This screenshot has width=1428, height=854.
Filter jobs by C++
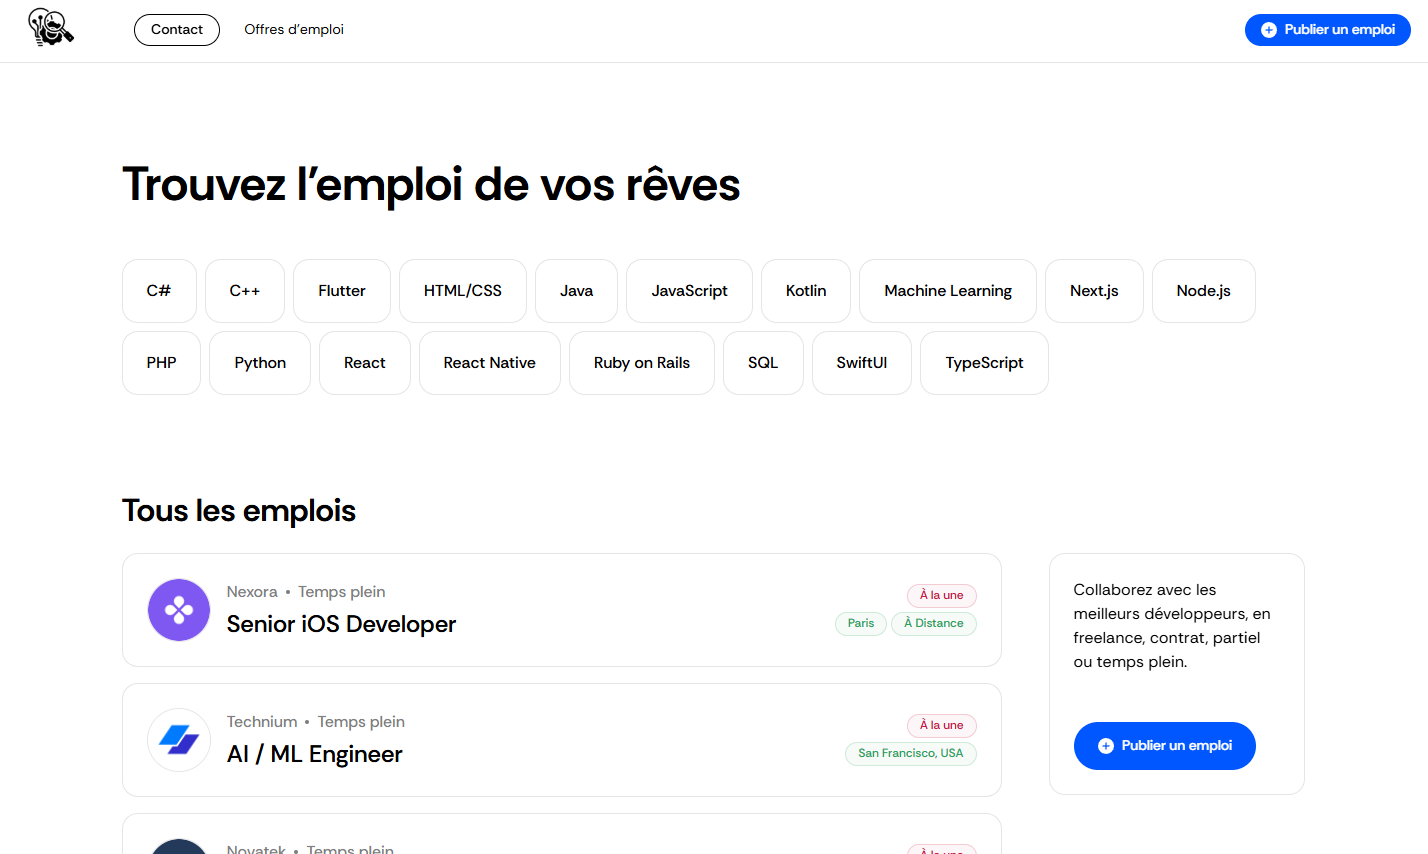tap(245, 291)
